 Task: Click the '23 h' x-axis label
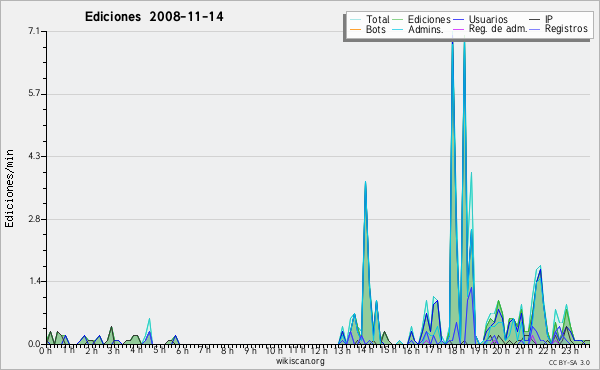click(570, 351)
